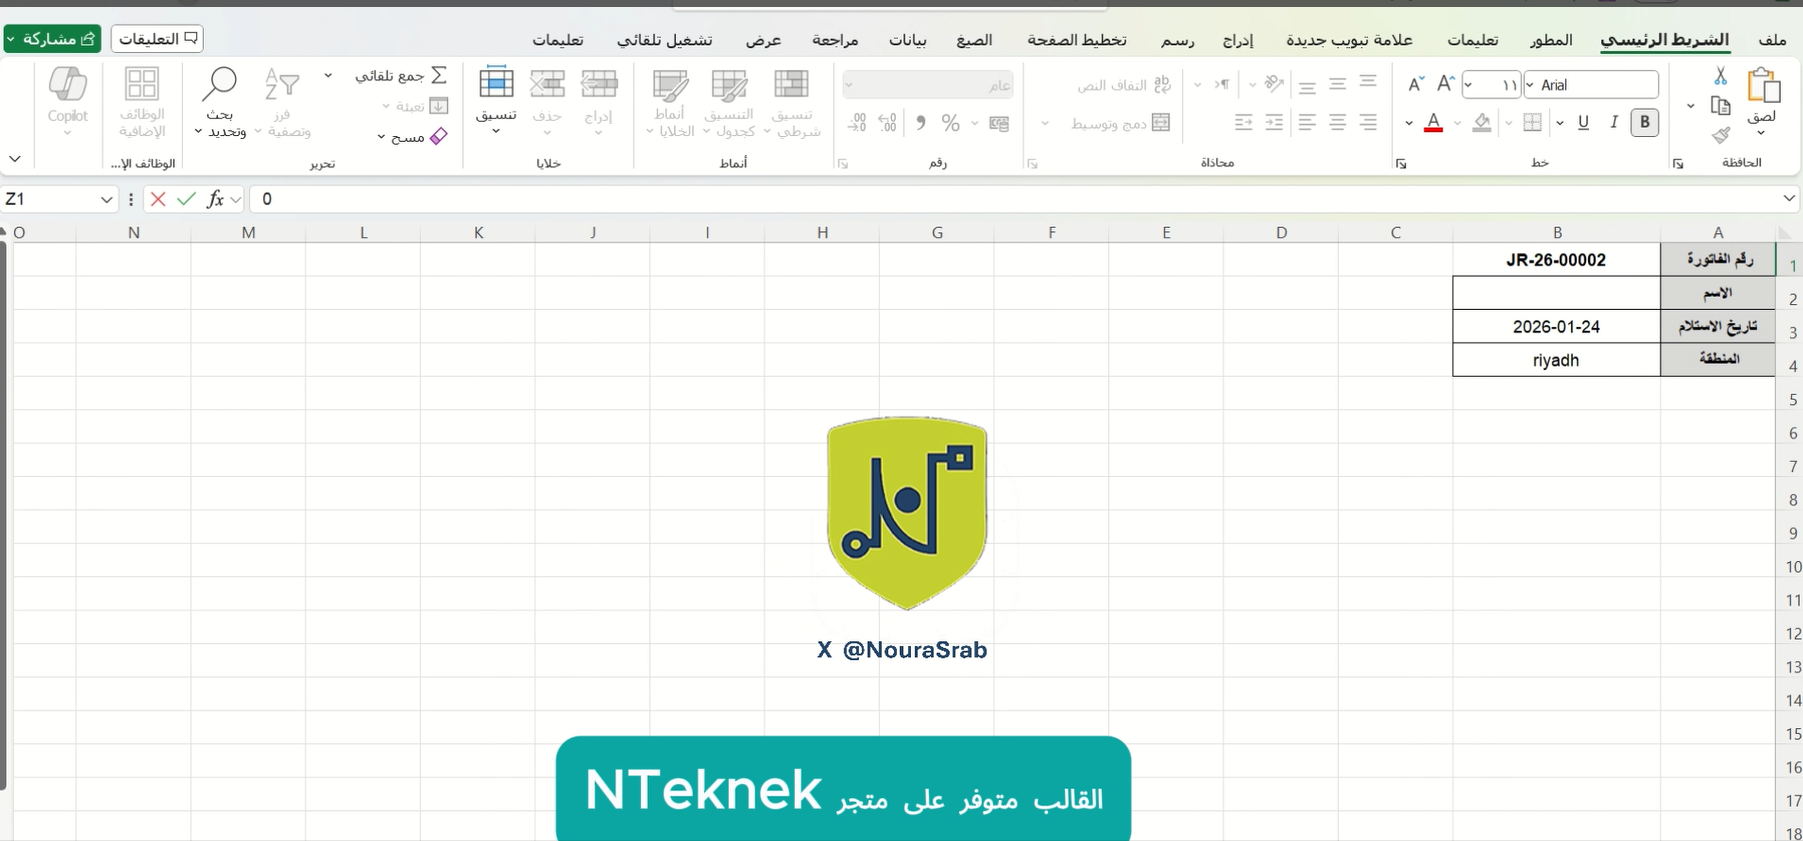Click the Paste clipboard icon
The width and height of the screenshot is (1803, 841).
coord(1763,86)
